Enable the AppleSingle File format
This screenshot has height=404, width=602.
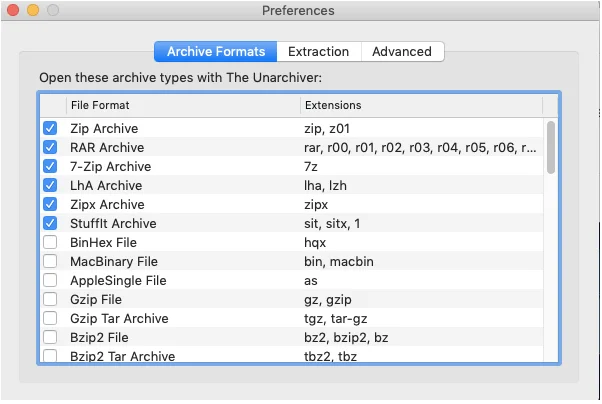50,281
